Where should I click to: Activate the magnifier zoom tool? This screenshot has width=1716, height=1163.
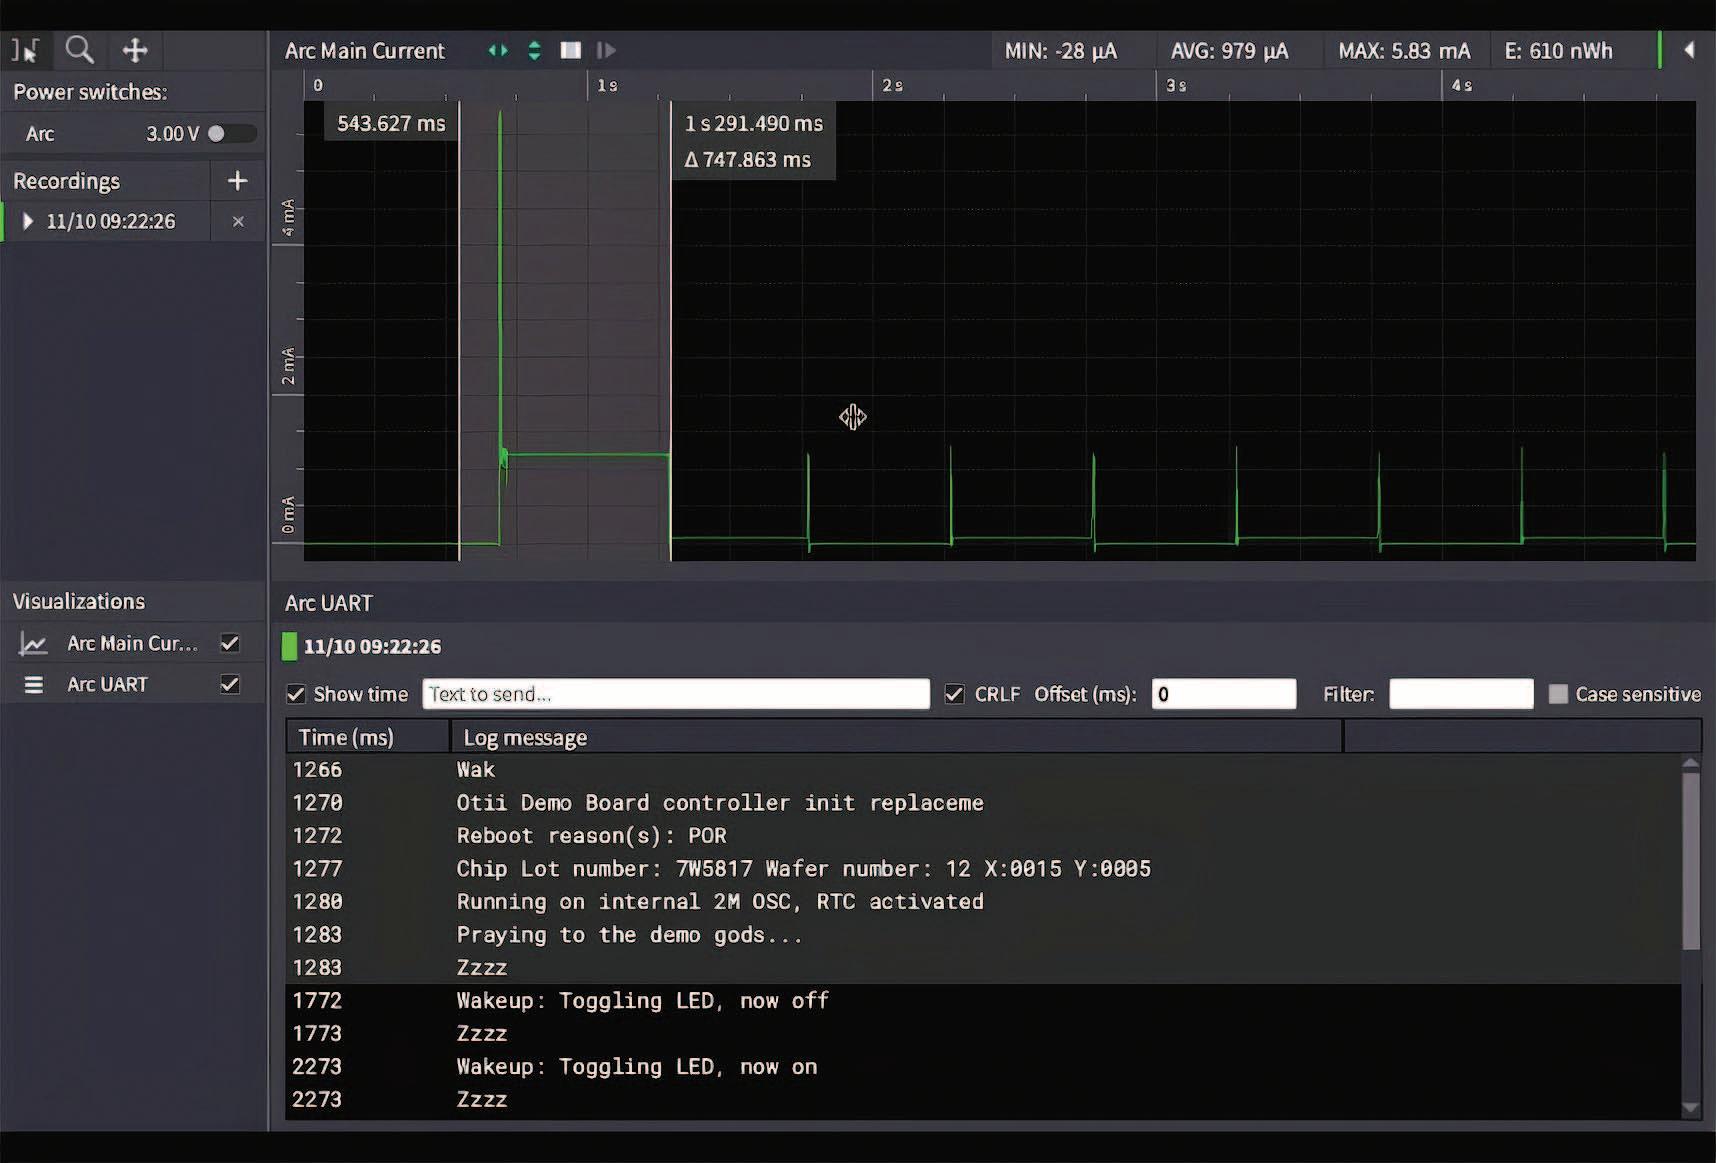(x=79, y=50)
